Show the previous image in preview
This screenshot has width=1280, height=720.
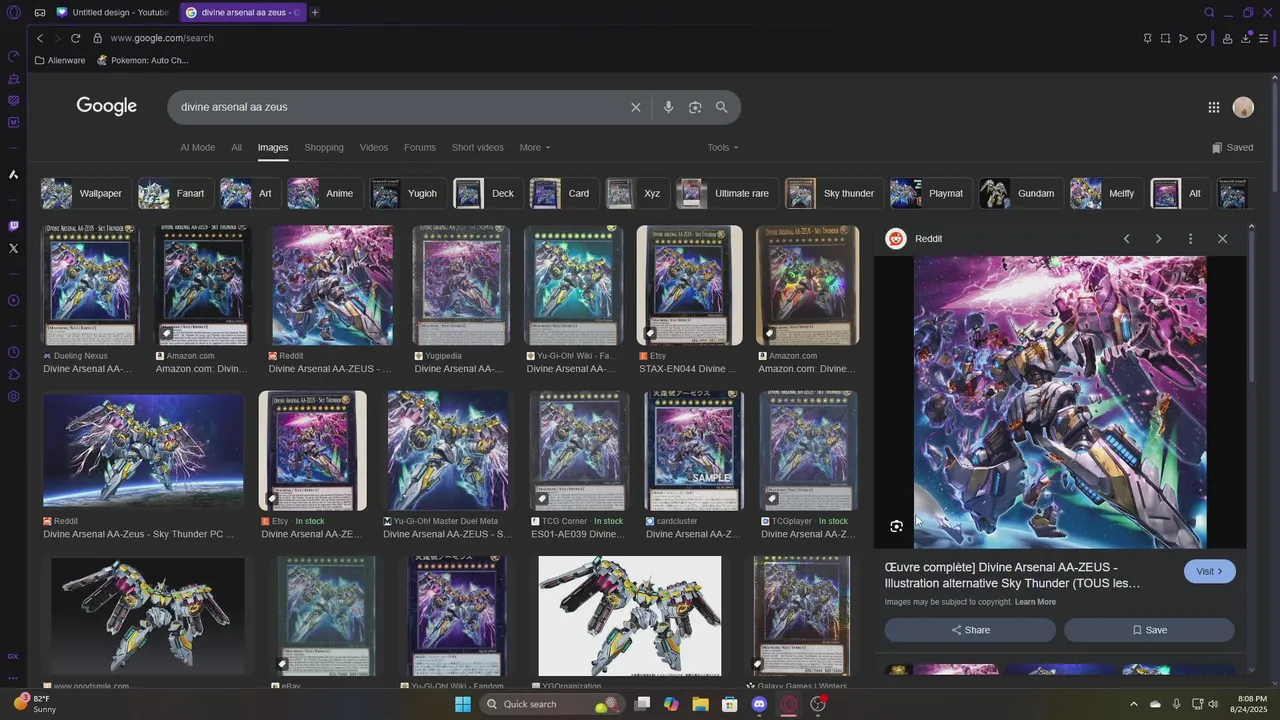(x=1126, y=239)
